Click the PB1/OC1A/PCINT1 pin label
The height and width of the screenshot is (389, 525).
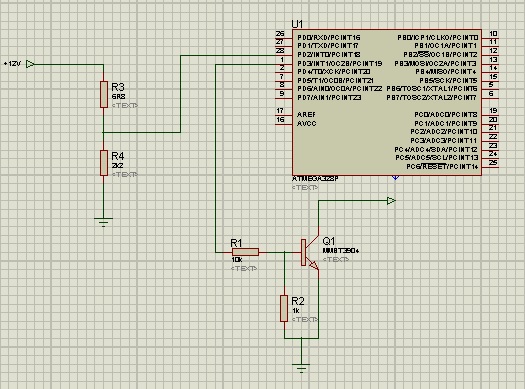tap(446, 46)
